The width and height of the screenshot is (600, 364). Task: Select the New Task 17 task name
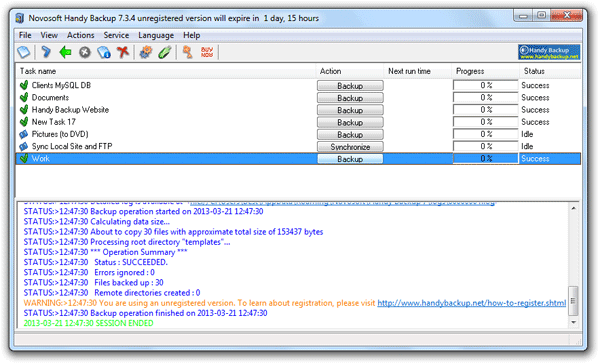(54, 122)
